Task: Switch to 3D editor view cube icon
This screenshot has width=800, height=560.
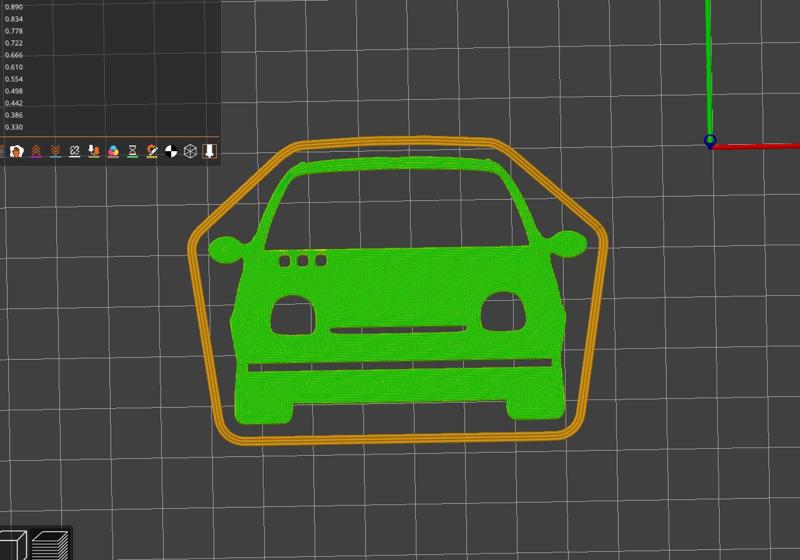Action: tap(12, 545)
